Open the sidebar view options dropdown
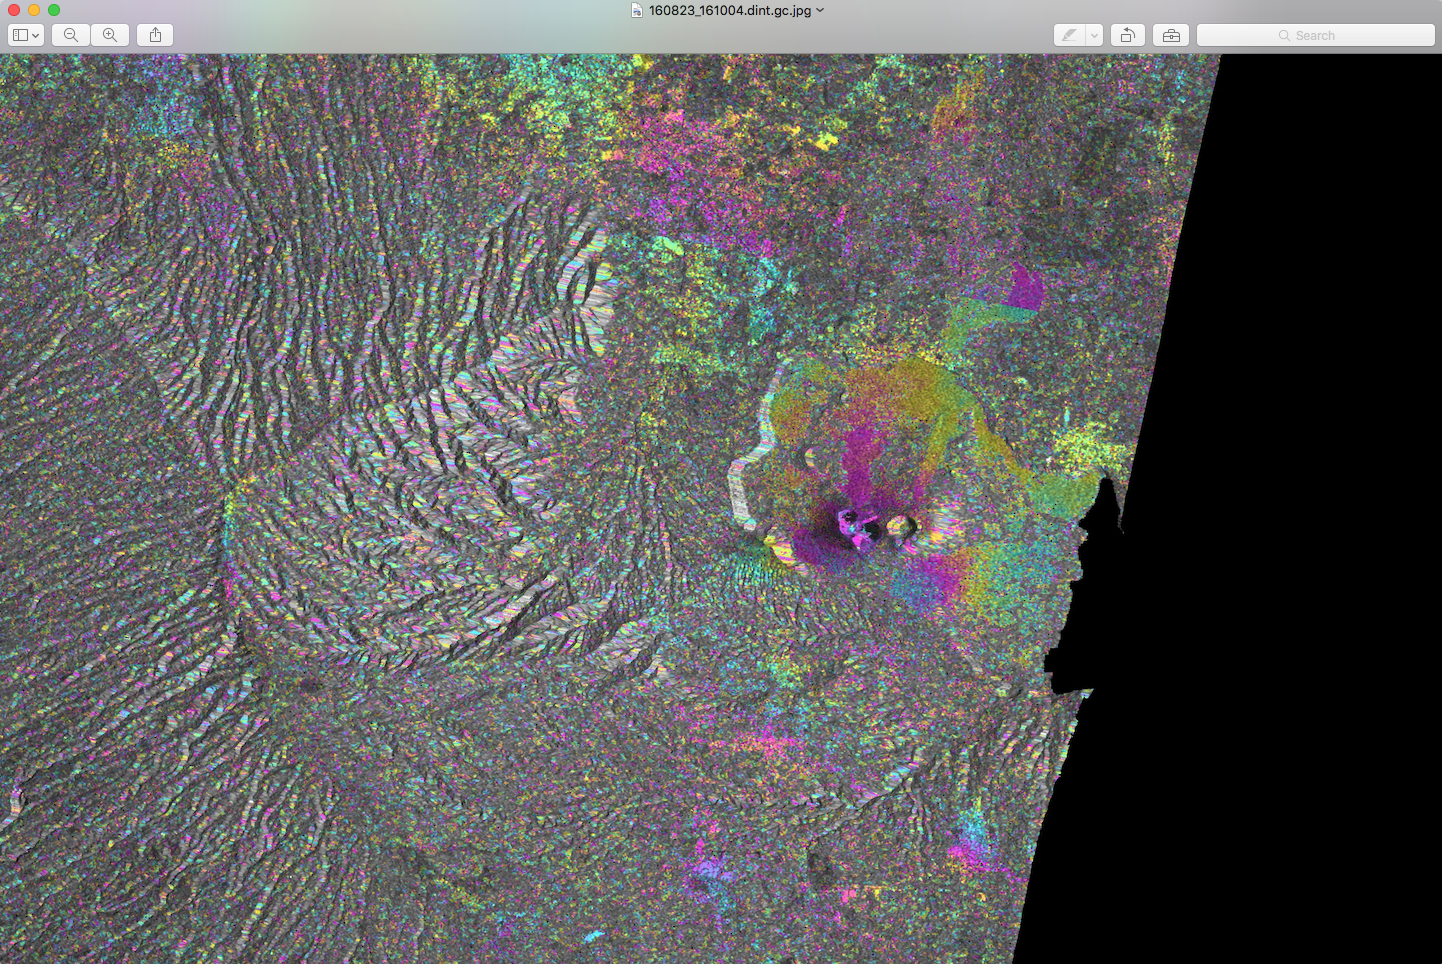Screen dimensions: 1442x964 click(x=26, y=35)
